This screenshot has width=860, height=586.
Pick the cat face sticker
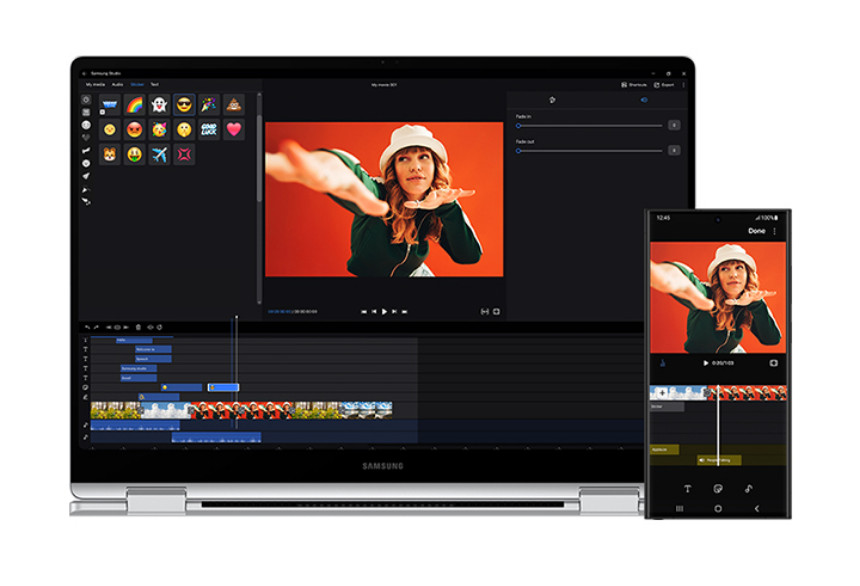(110, 155)
